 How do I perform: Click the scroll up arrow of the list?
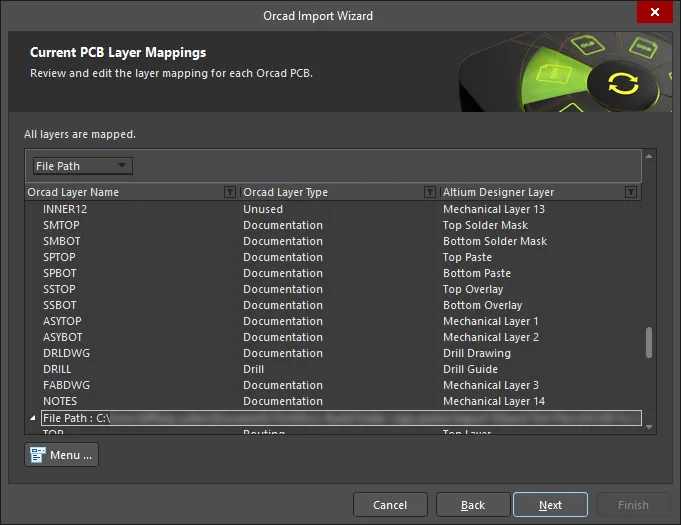click(x=648, y=156)
